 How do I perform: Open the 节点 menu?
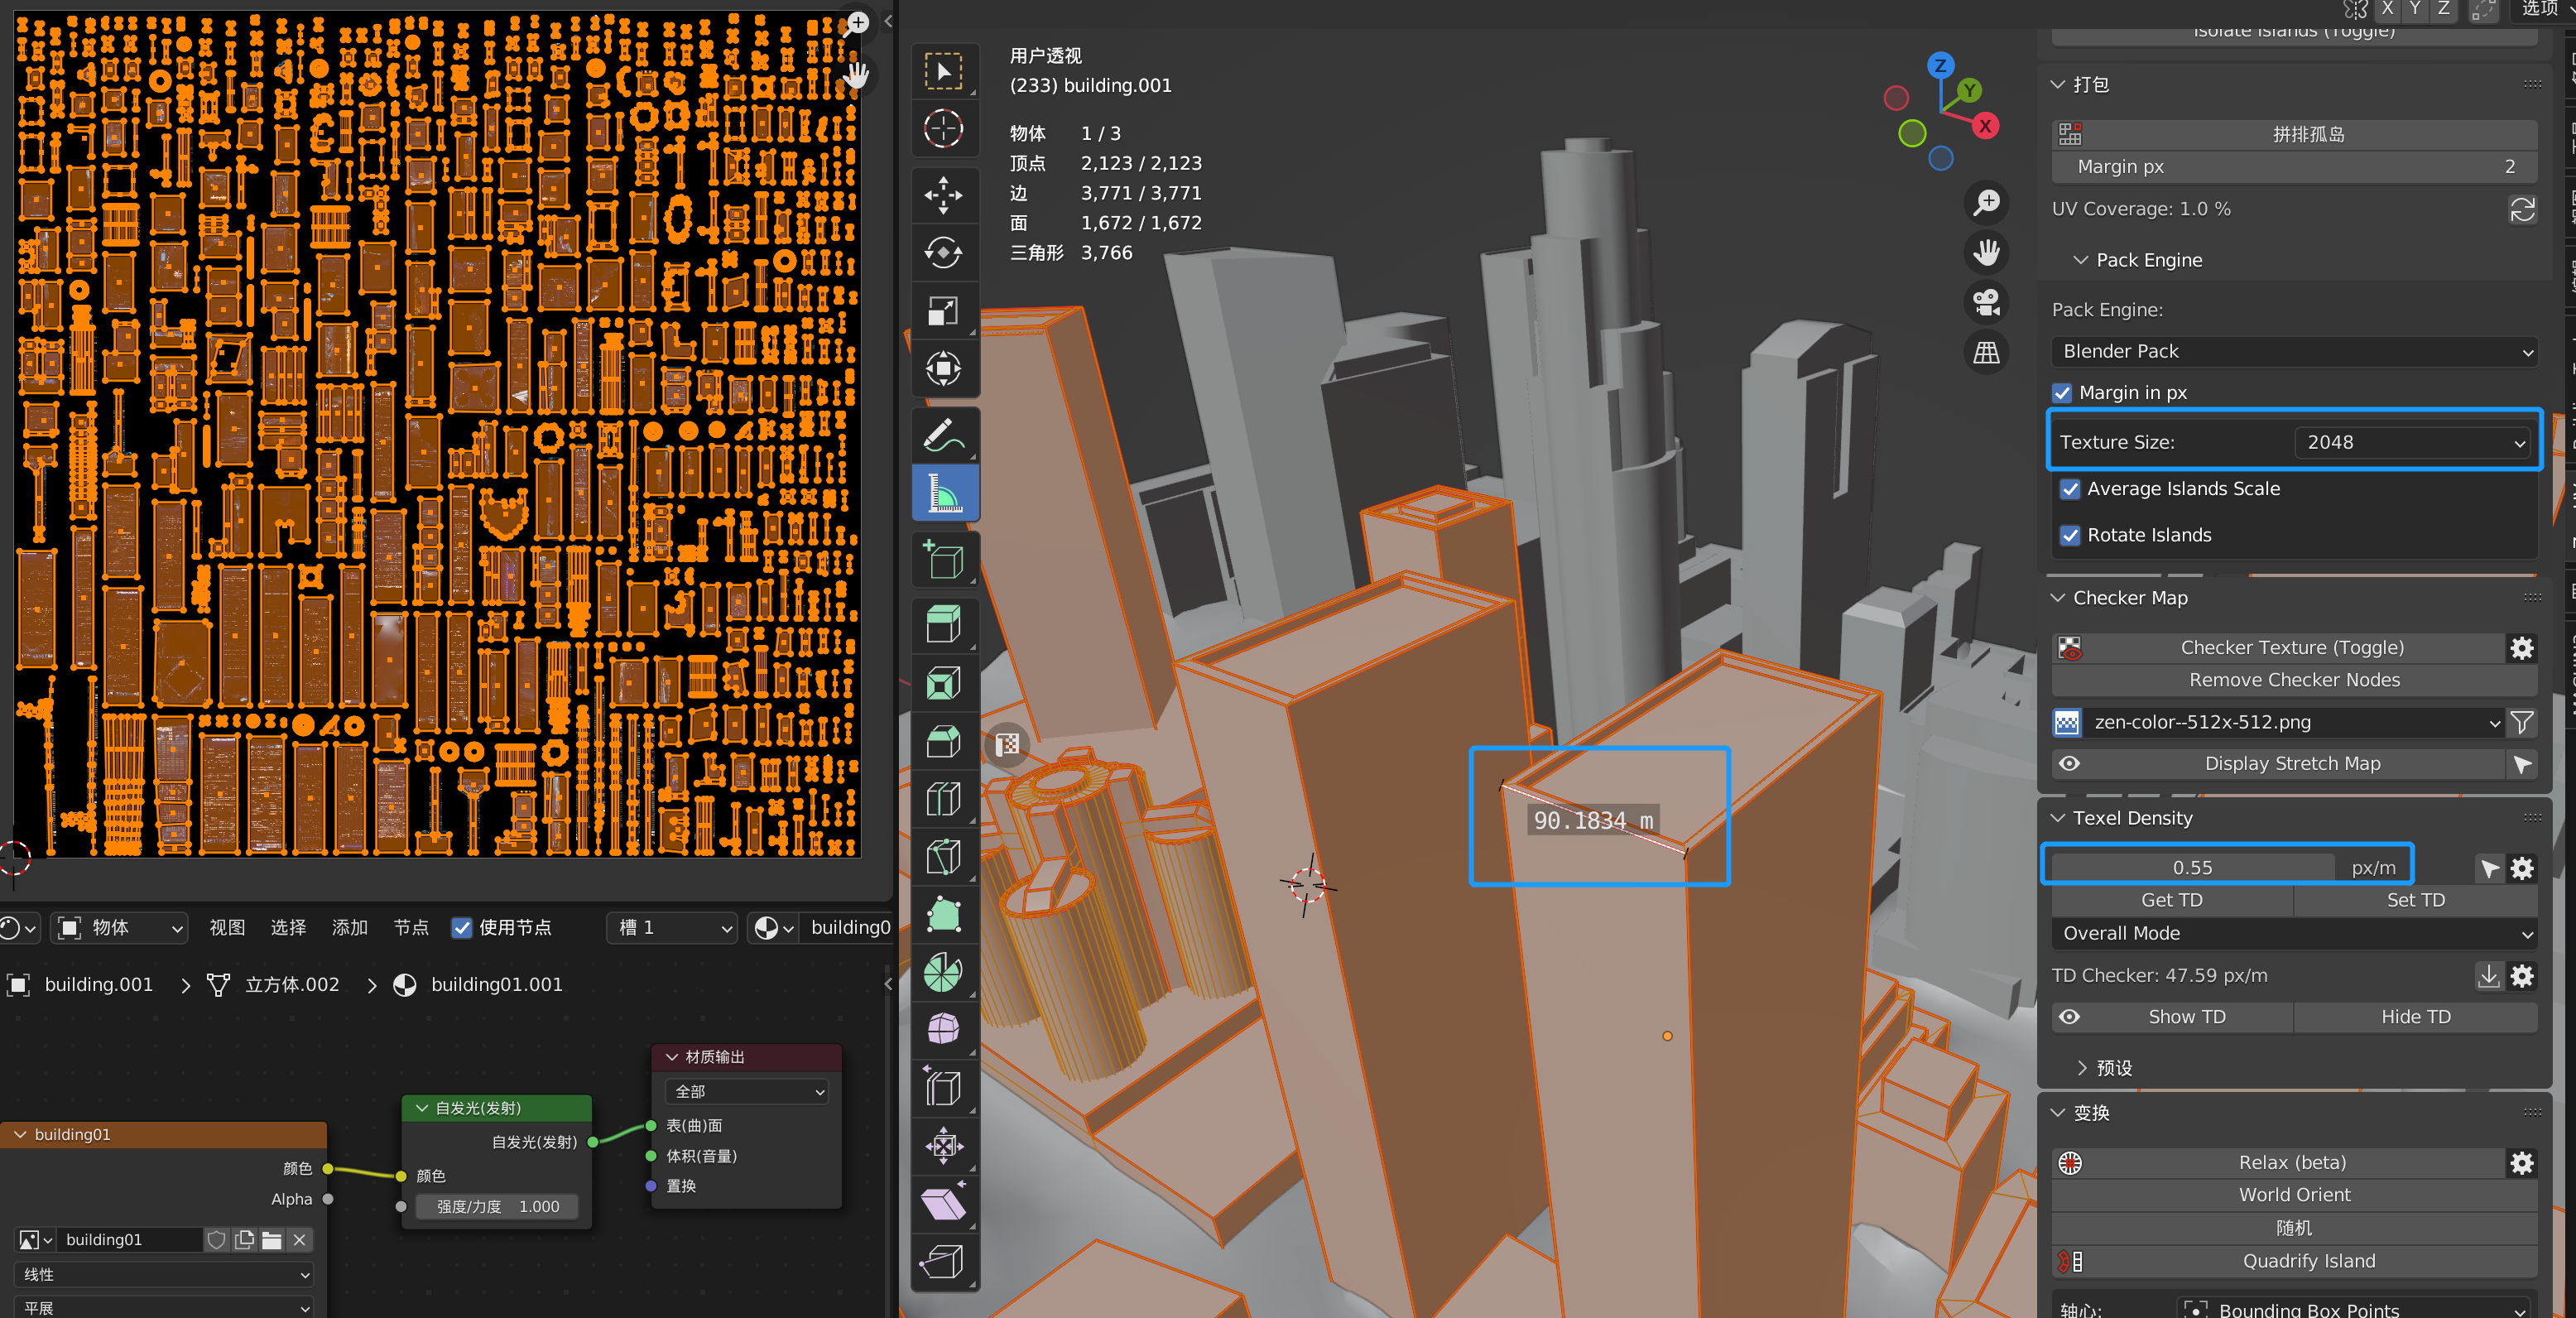(x=411, y=928)
